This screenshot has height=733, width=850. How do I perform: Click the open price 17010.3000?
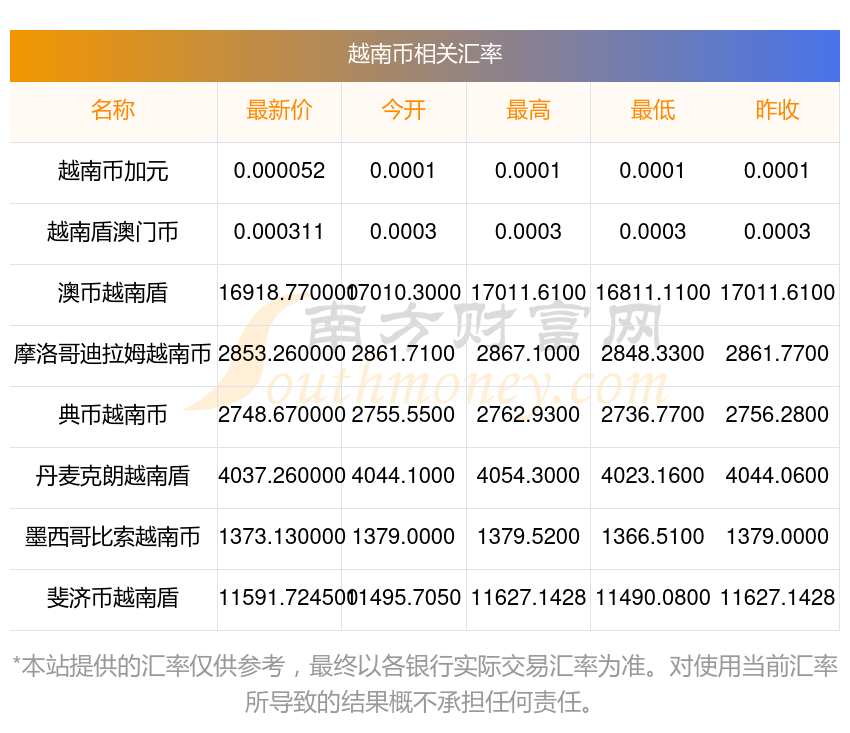tap(406, 293)
